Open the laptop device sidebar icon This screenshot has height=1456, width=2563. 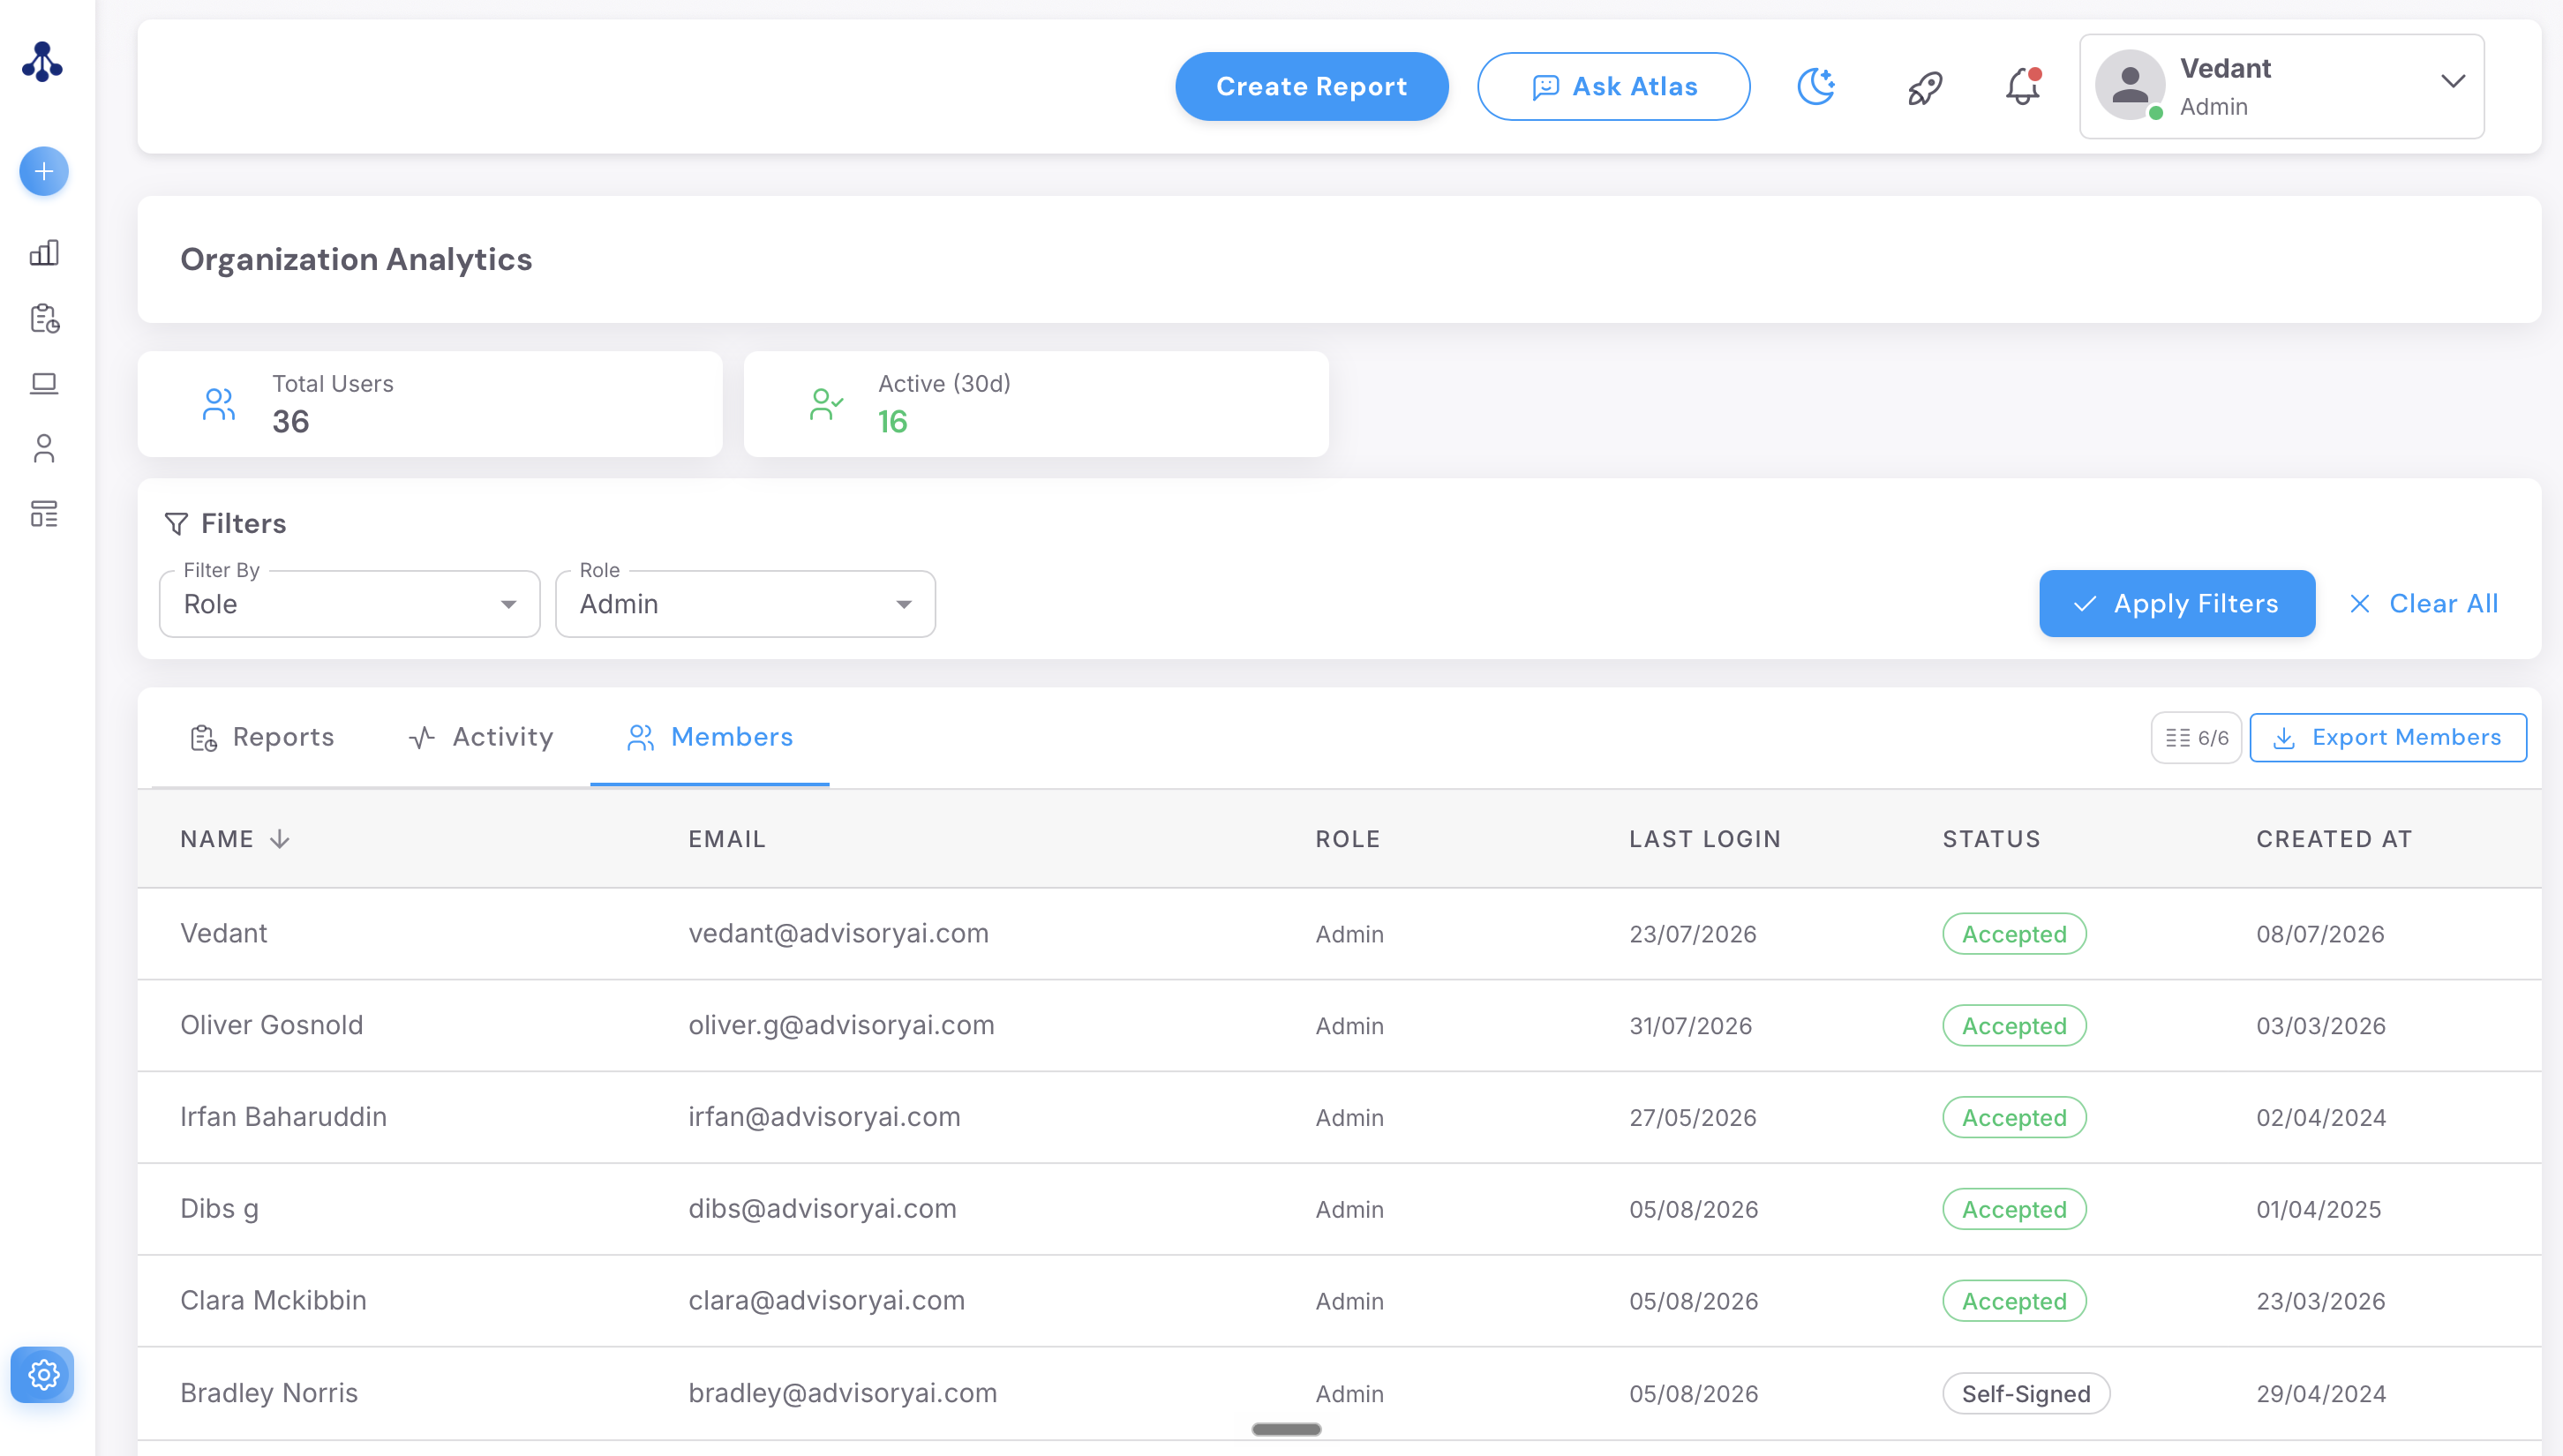tap(44, 383)
